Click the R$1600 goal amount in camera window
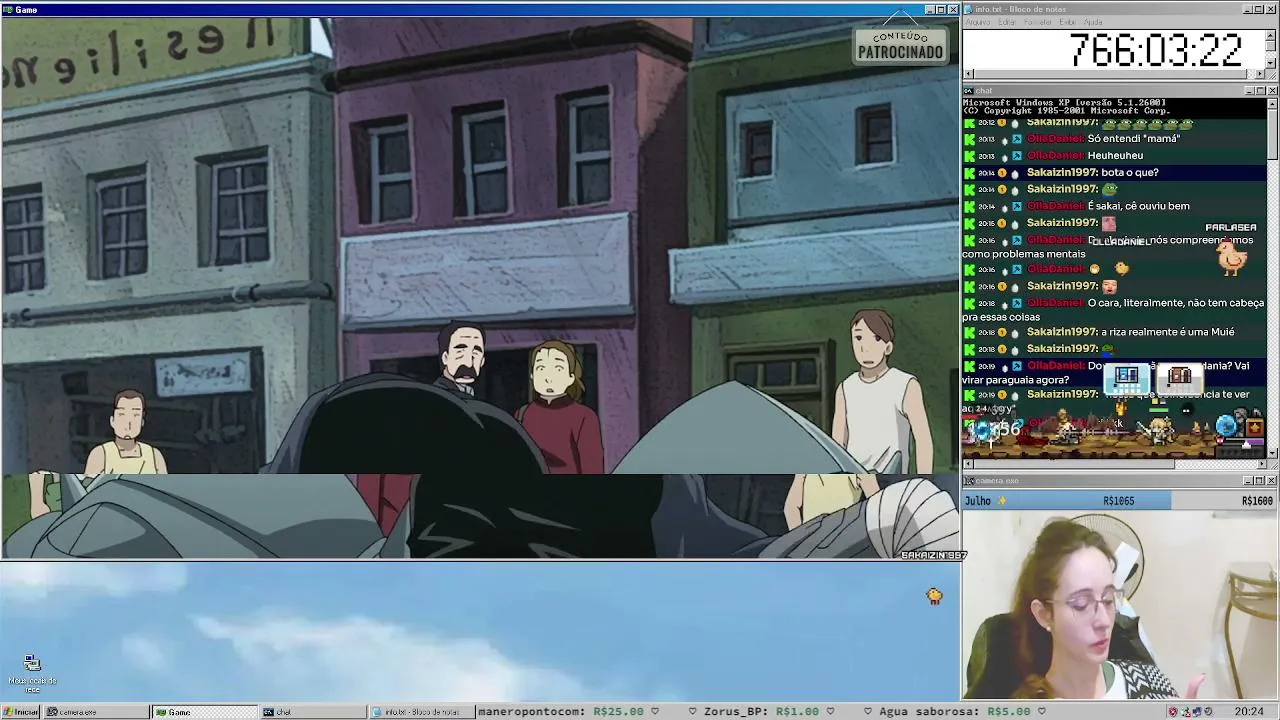The width and height of the screenshot is (1280, 720). pyautogui.click(x=1257, y=501)
